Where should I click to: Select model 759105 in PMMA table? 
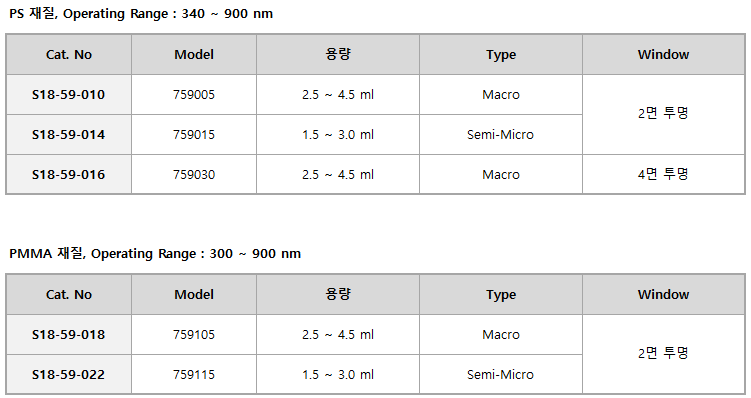[194, 334]
